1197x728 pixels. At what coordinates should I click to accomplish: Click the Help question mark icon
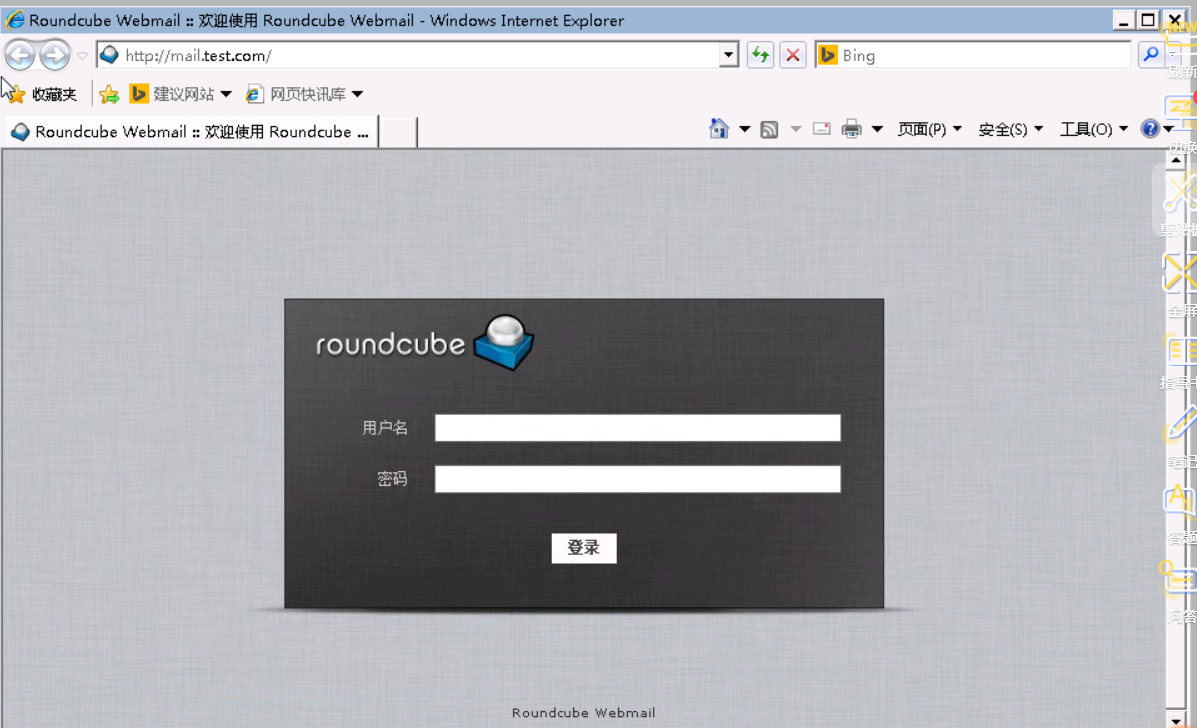click(1150, 128)
